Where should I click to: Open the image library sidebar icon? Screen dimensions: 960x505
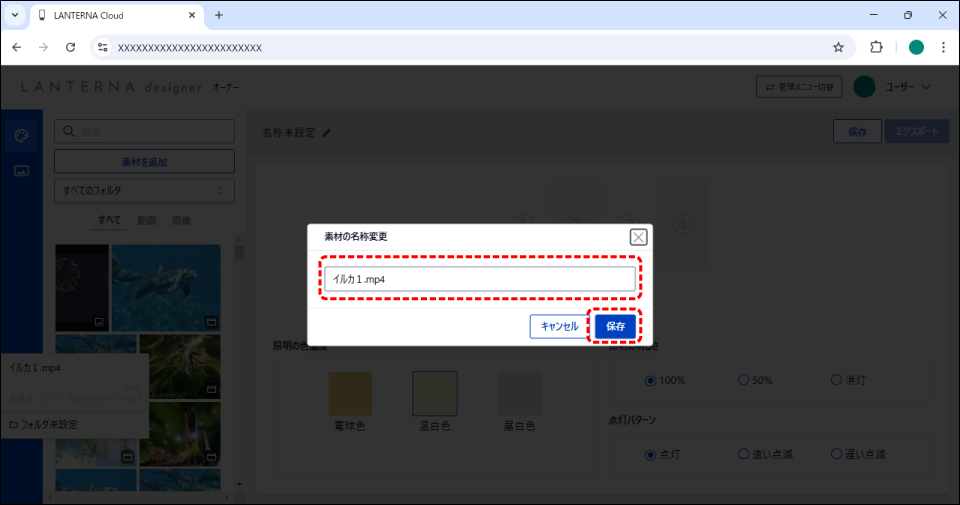click(21, 171)
